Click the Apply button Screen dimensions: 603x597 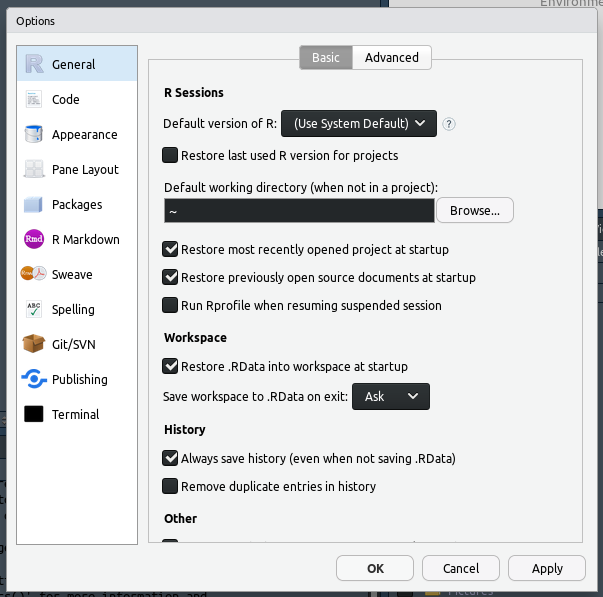pos(547,568)
